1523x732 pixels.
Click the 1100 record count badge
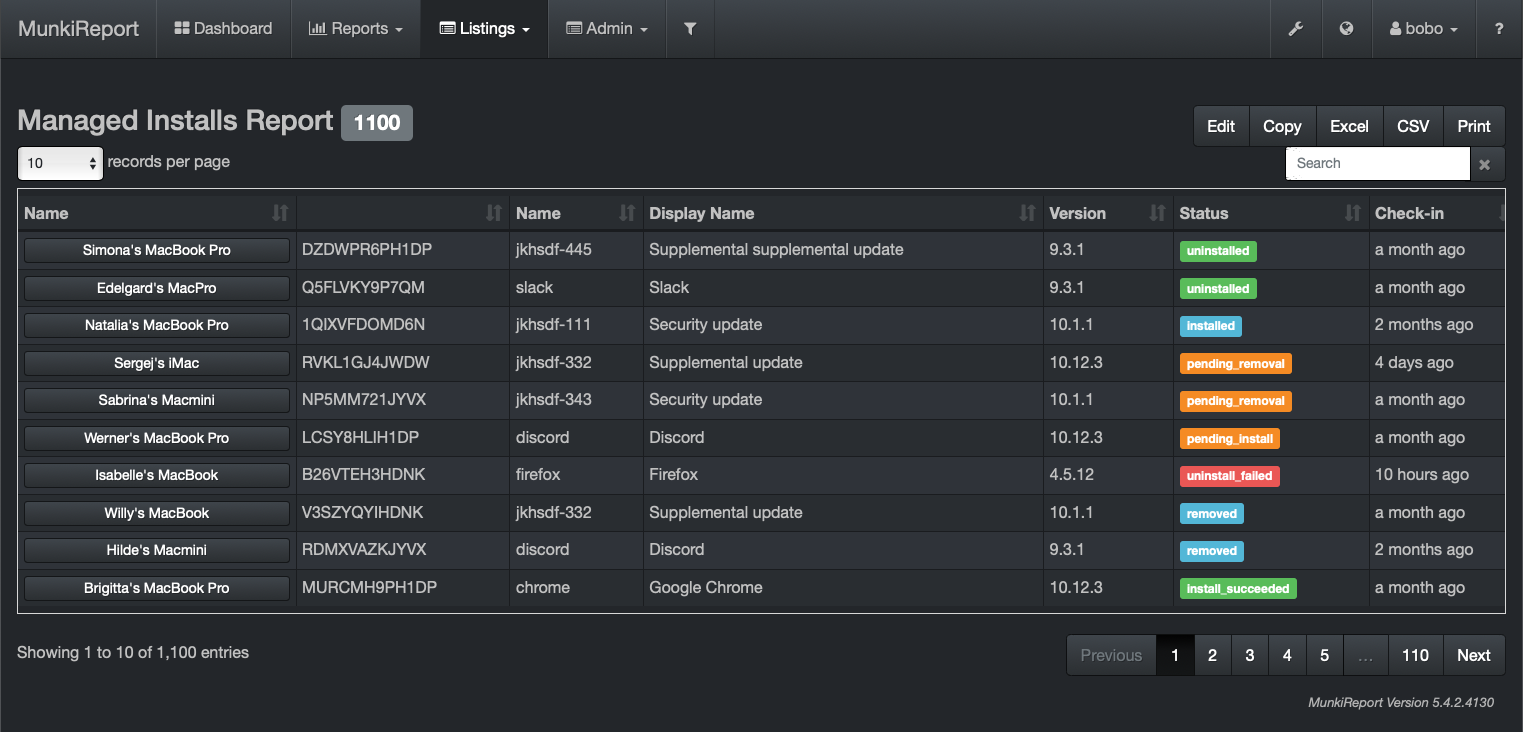pos(377,123)
